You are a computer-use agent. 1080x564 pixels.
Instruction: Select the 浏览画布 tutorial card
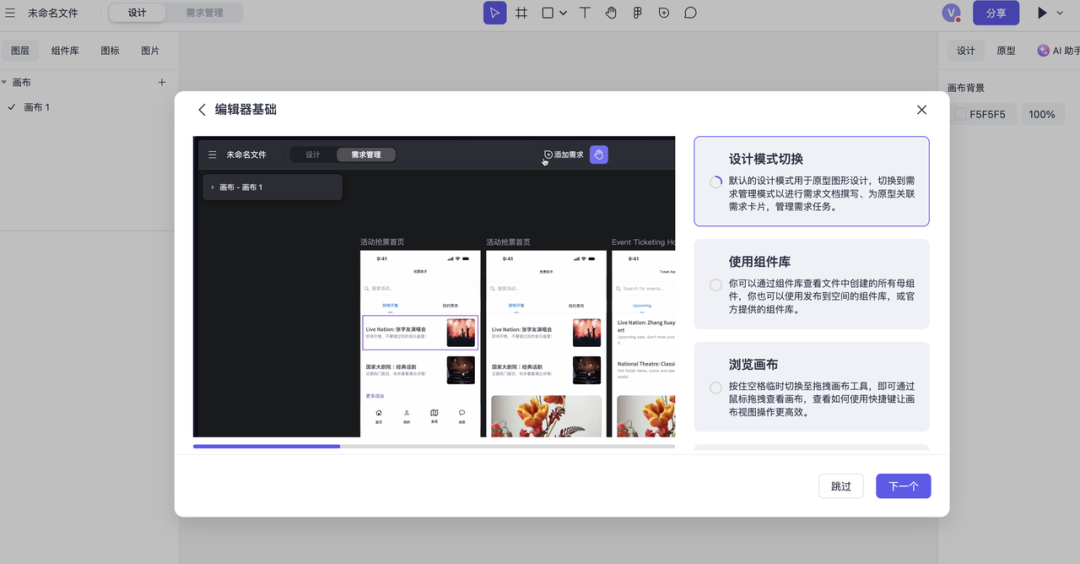811,387
